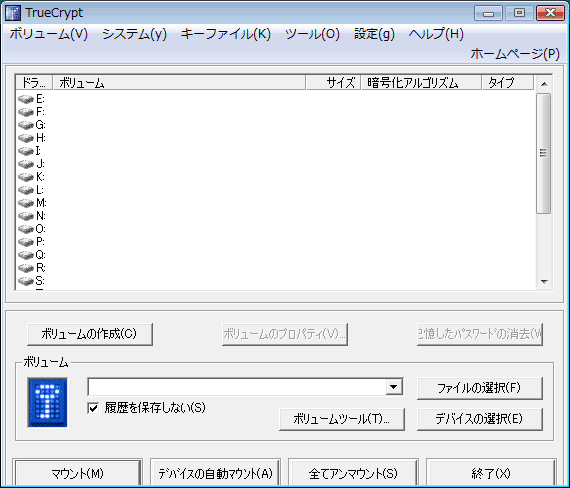570x488 pixels.
Task: Open the ツール(O) menu
Action: coord(312,34)
